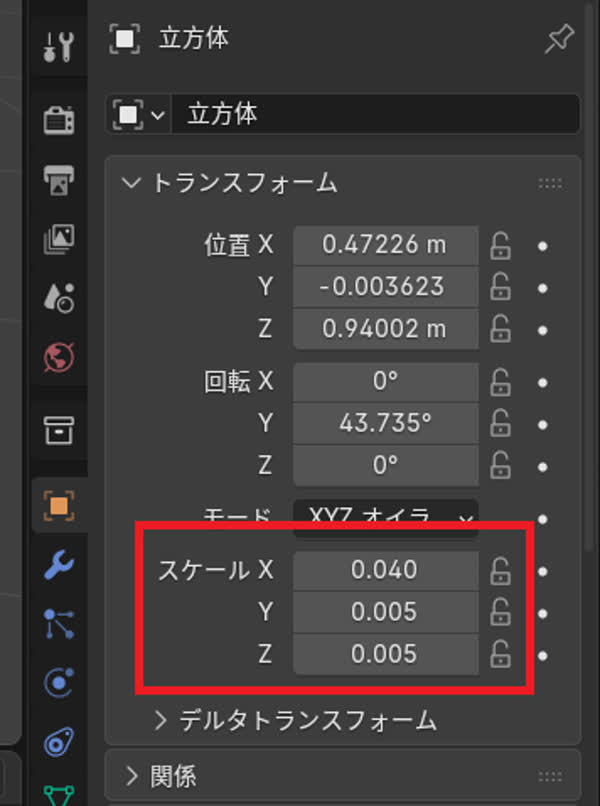The image size is (600, 806).
Task: Click the スケール Z field 0.005
Action: pos(386,654)
